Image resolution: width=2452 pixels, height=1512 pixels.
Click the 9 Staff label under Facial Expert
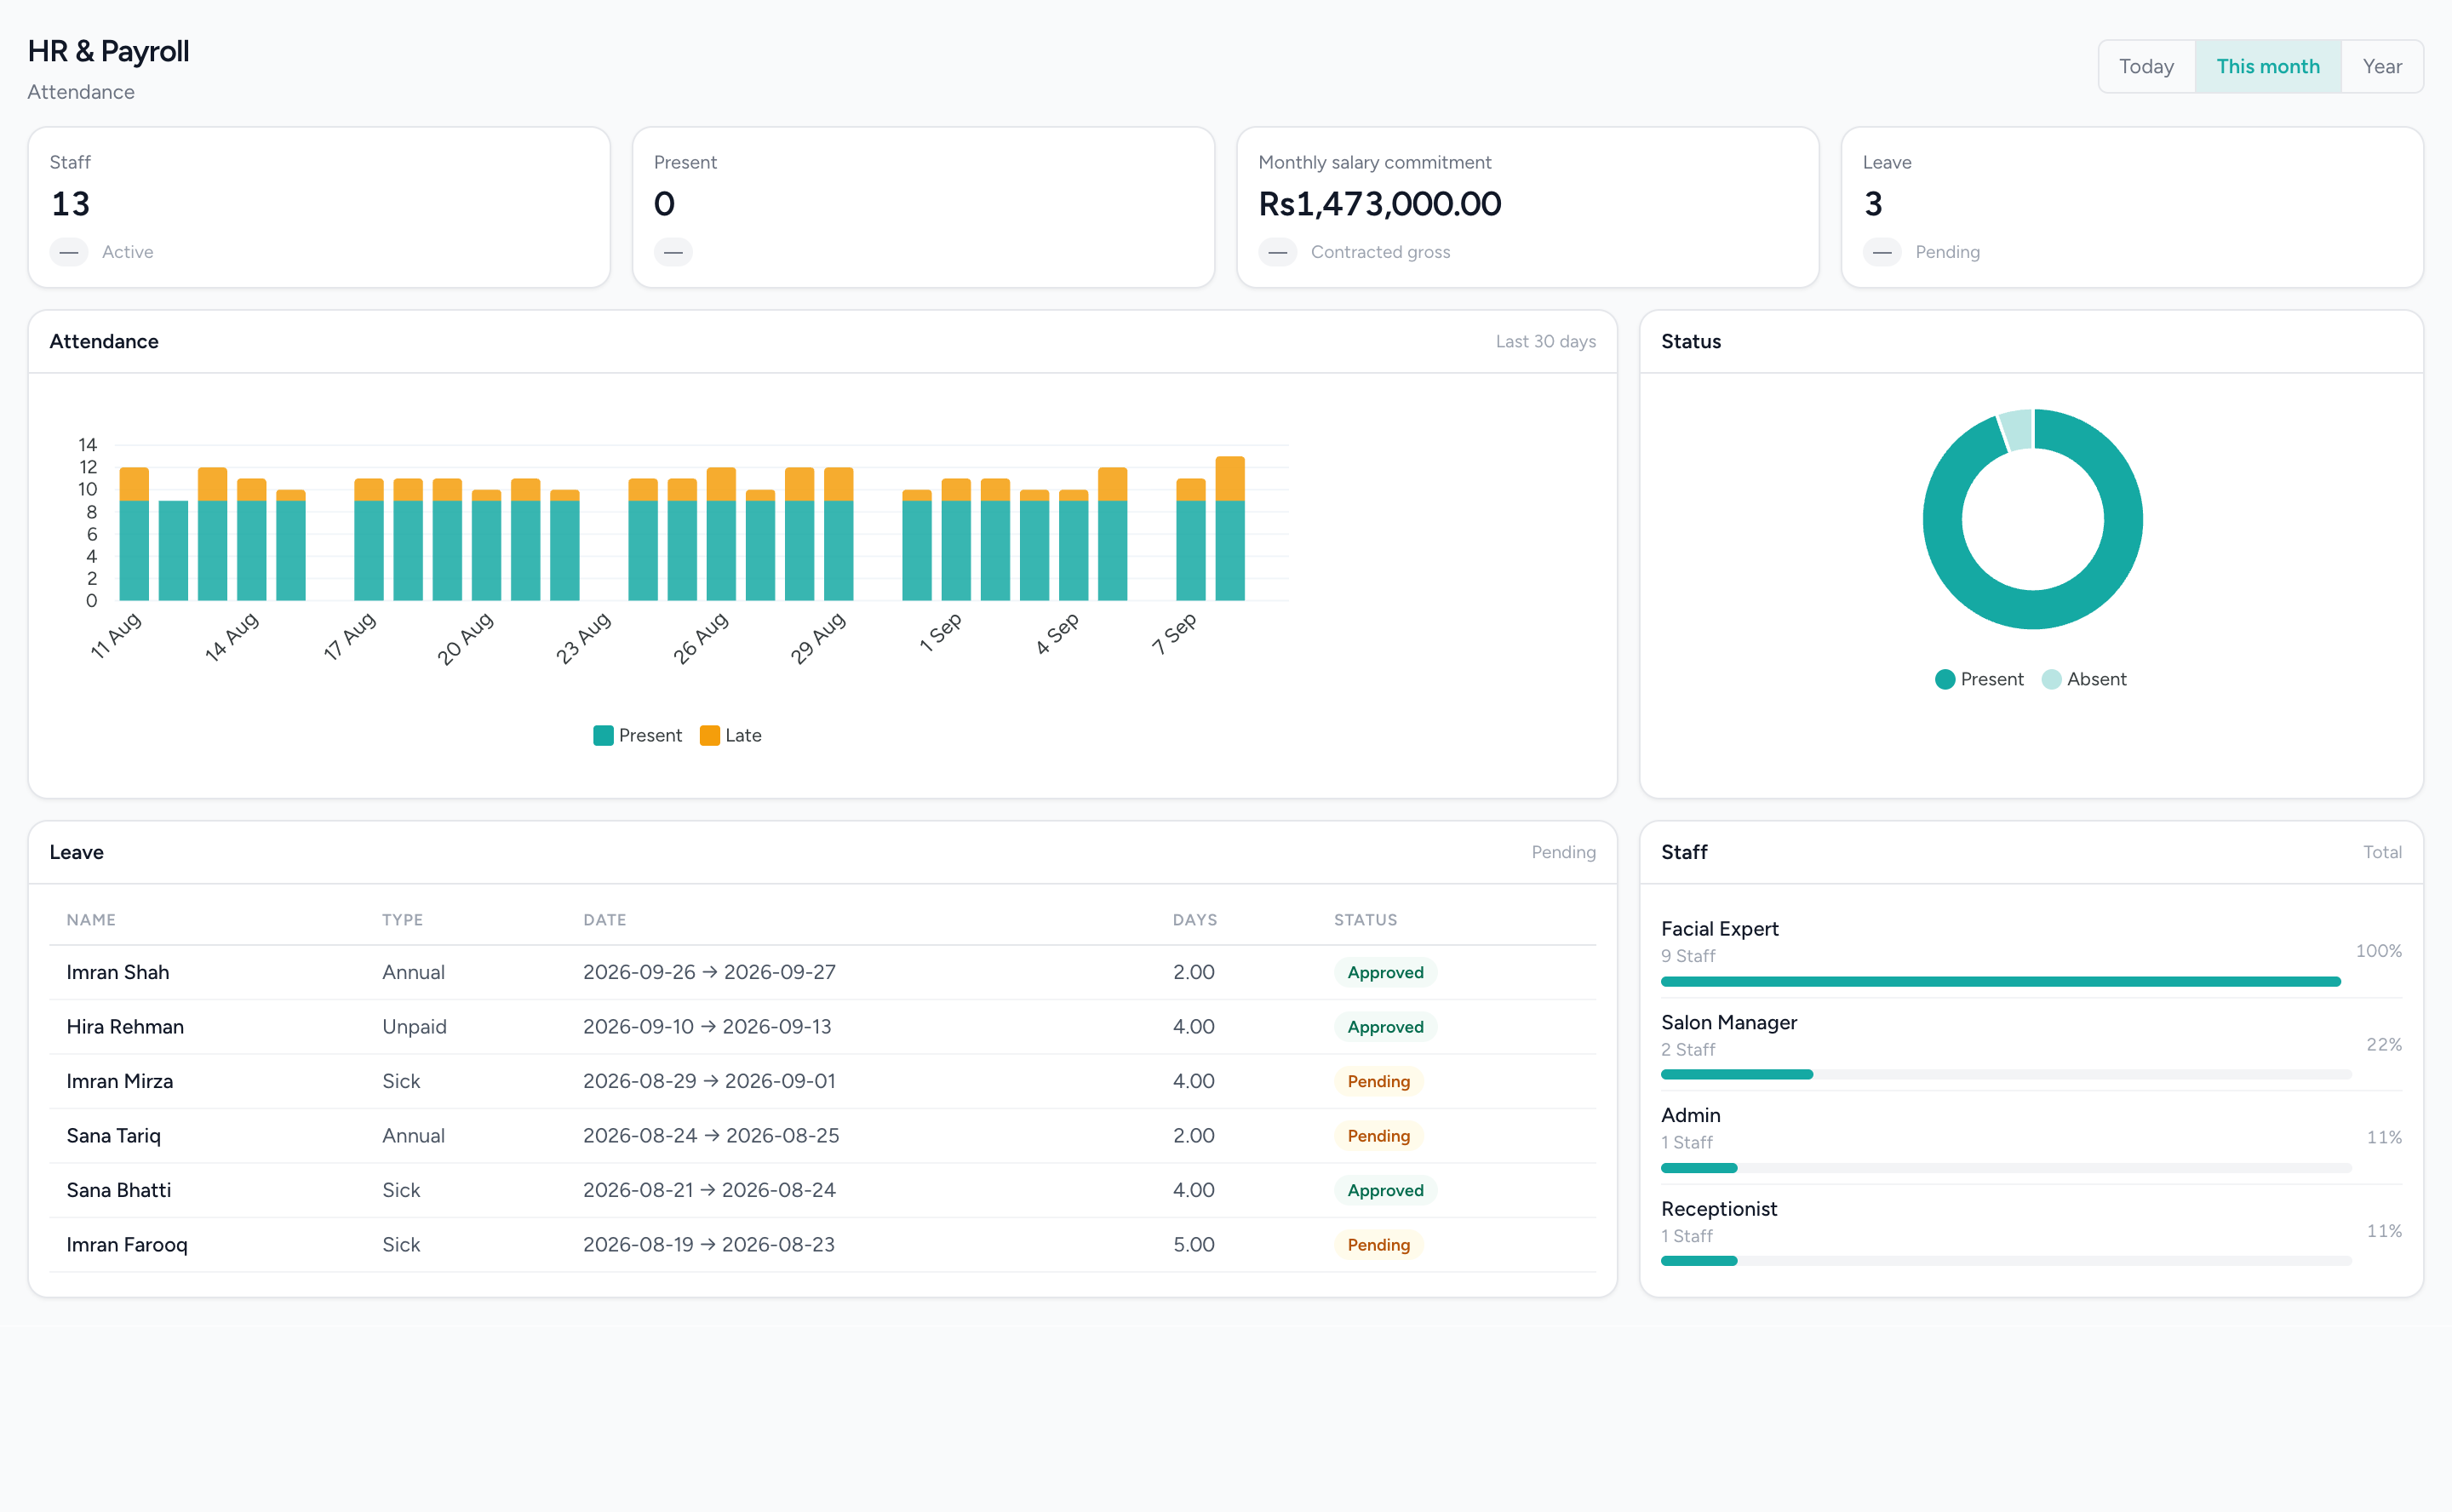(1688, 956)
